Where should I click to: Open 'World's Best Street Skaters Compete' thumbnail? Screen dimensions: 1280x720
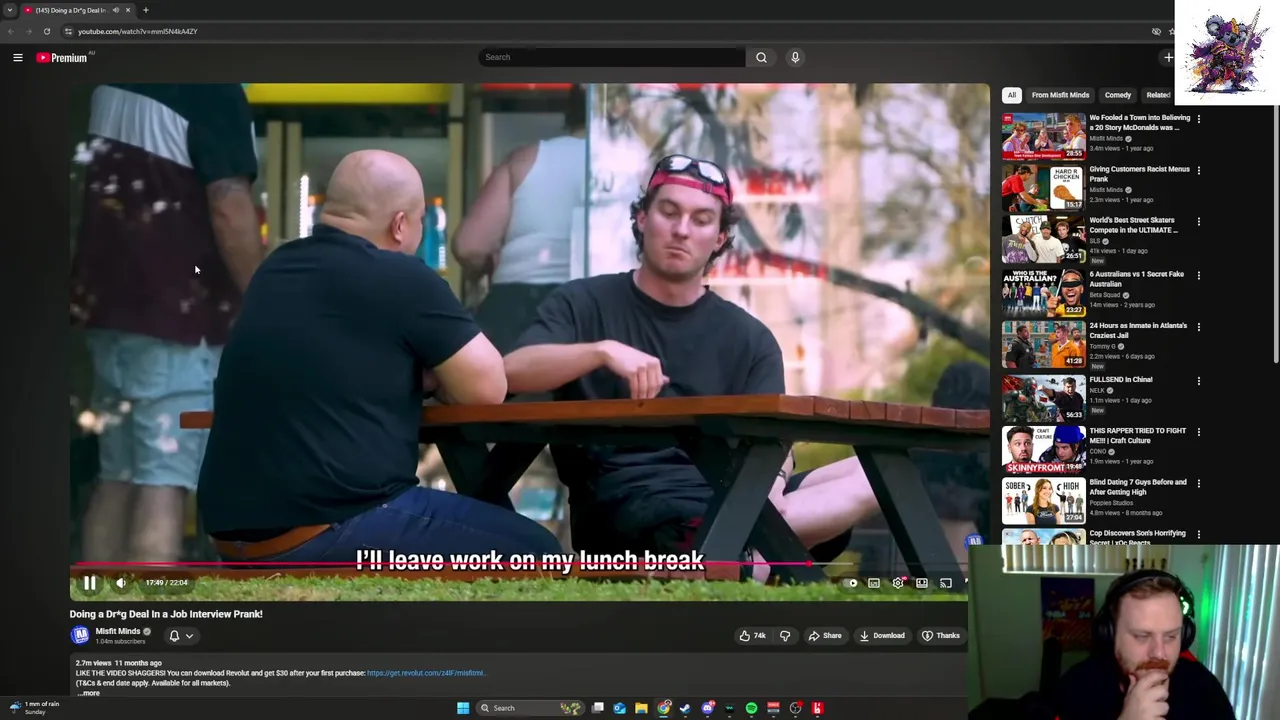(1043, 238)
